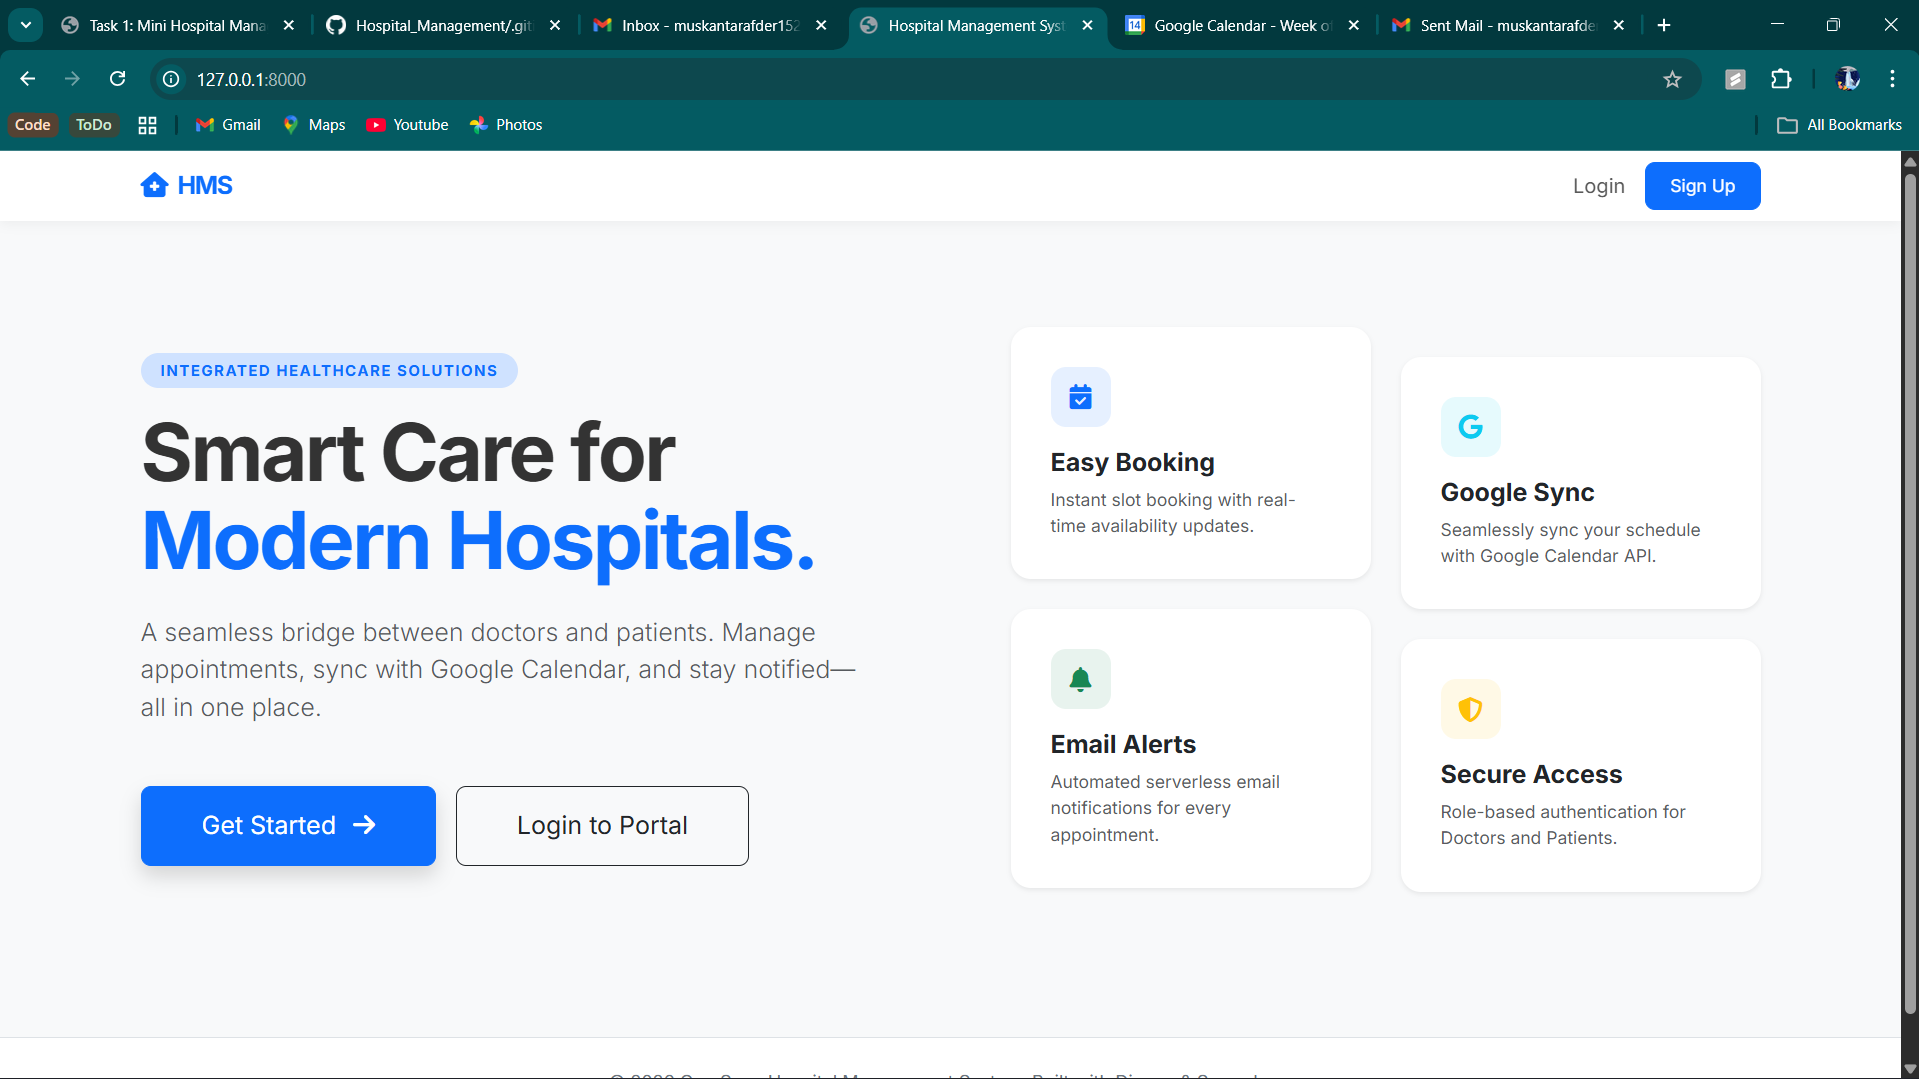
Task: Open the Chrome three-dot menu
Action: tap(1892, 79)
